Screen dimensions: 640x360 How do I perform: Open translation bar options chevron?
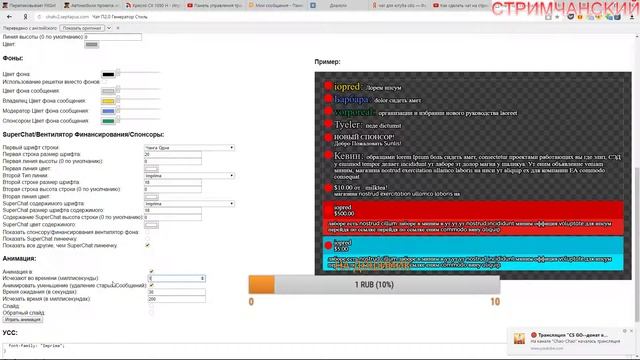tap(109, 28)
